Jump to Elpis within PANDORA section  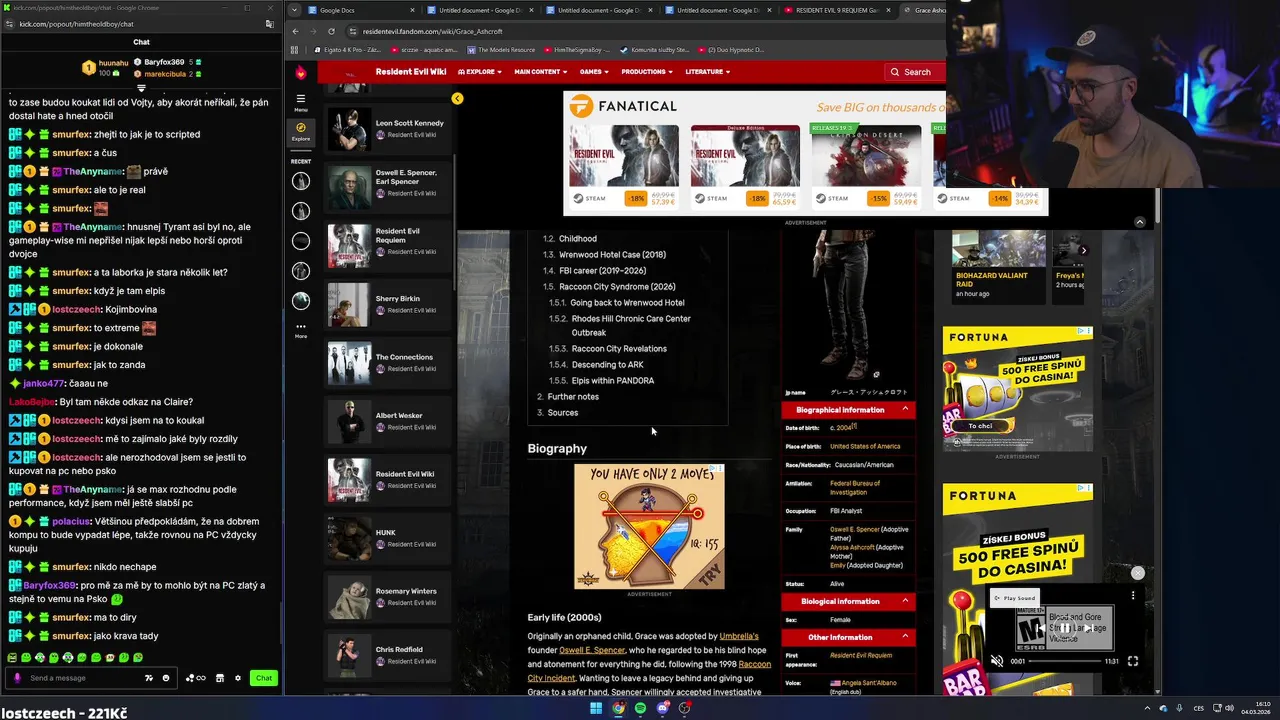(x=613, y=380)
